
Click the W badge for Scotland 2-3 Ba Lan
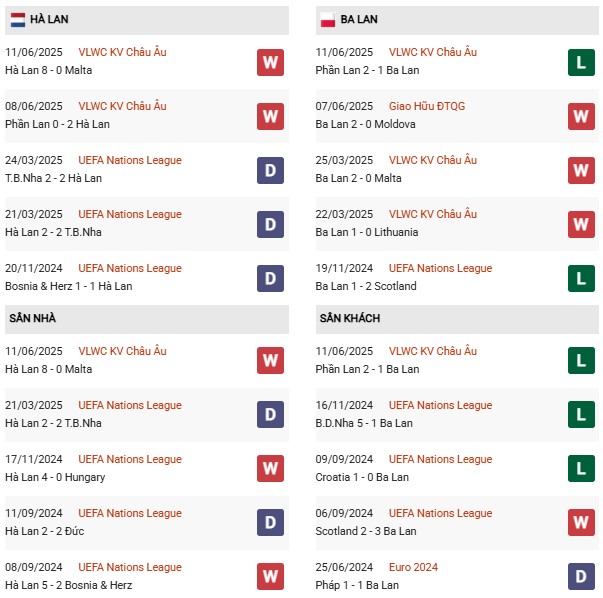click(581, 523)
